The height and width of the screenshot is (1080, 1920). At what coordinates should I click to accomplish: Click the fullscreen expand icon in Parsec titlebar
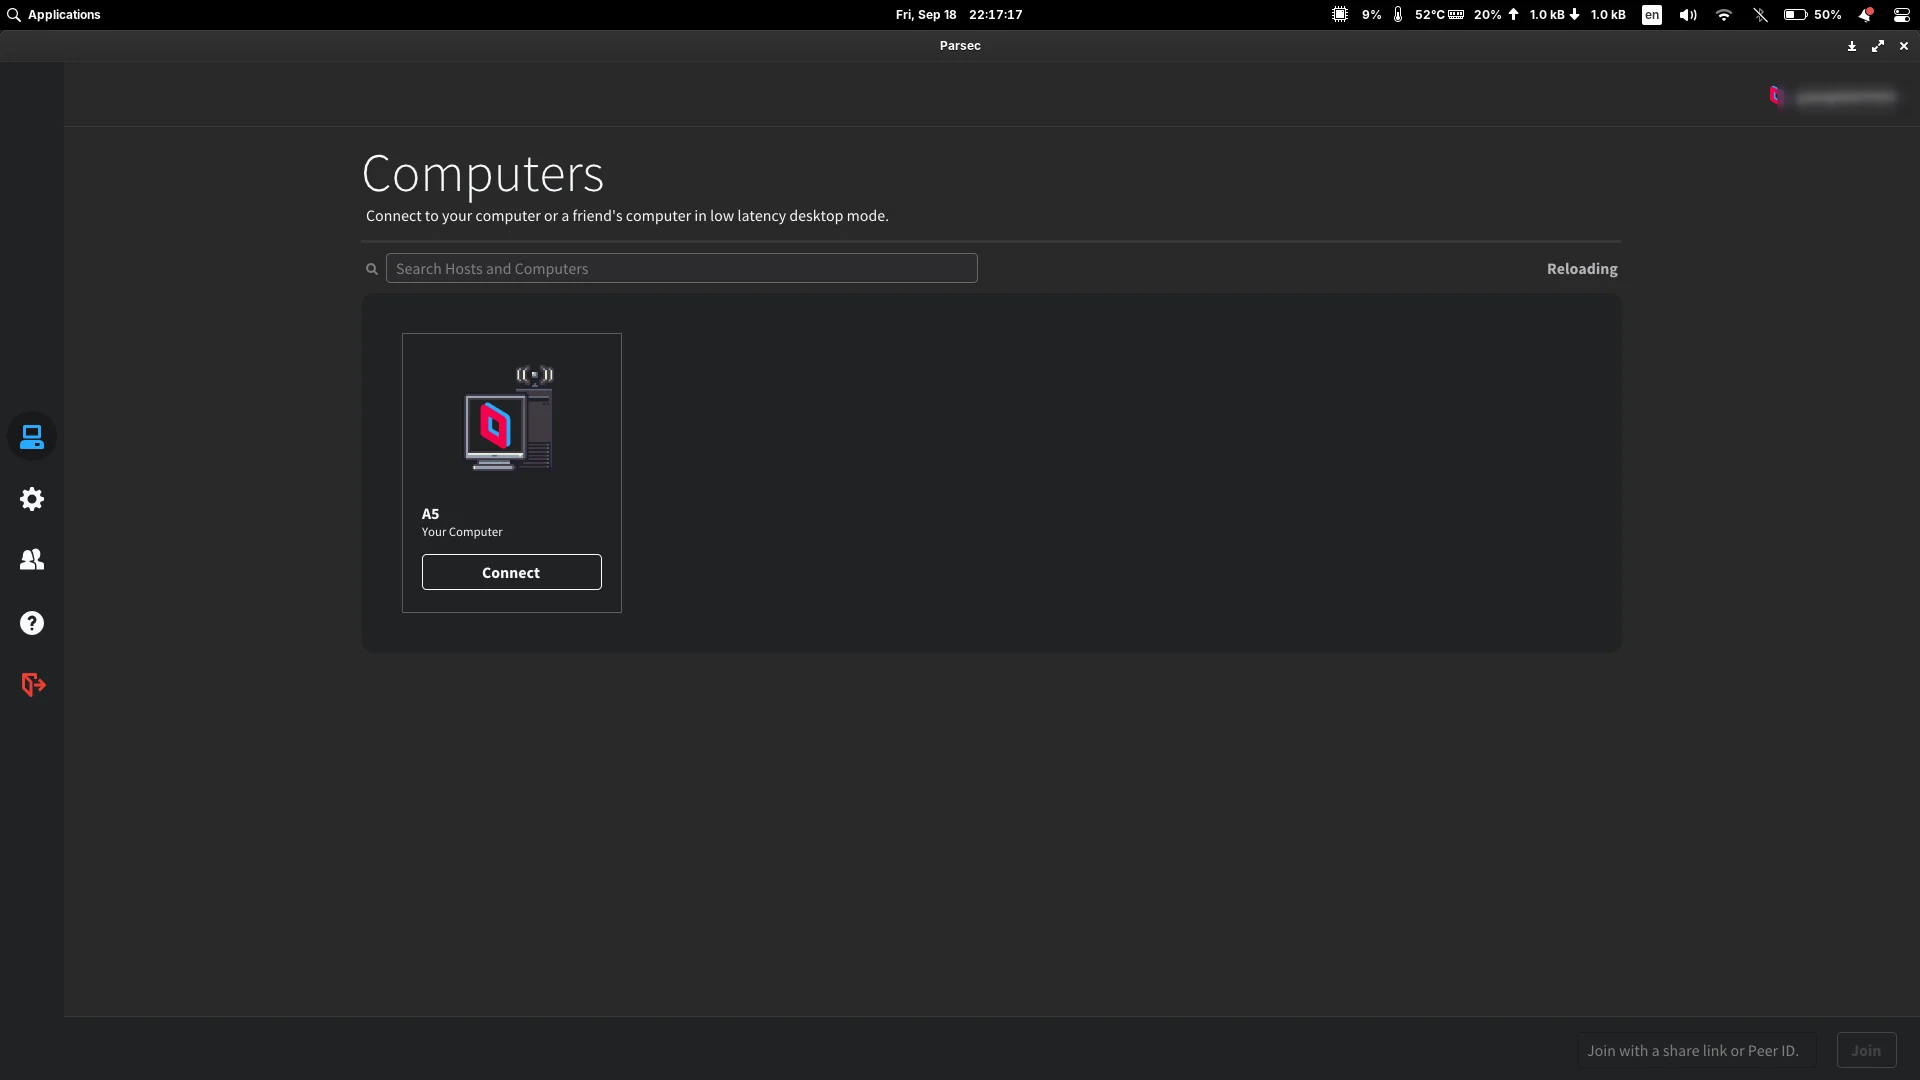[x=1878, y=46]
